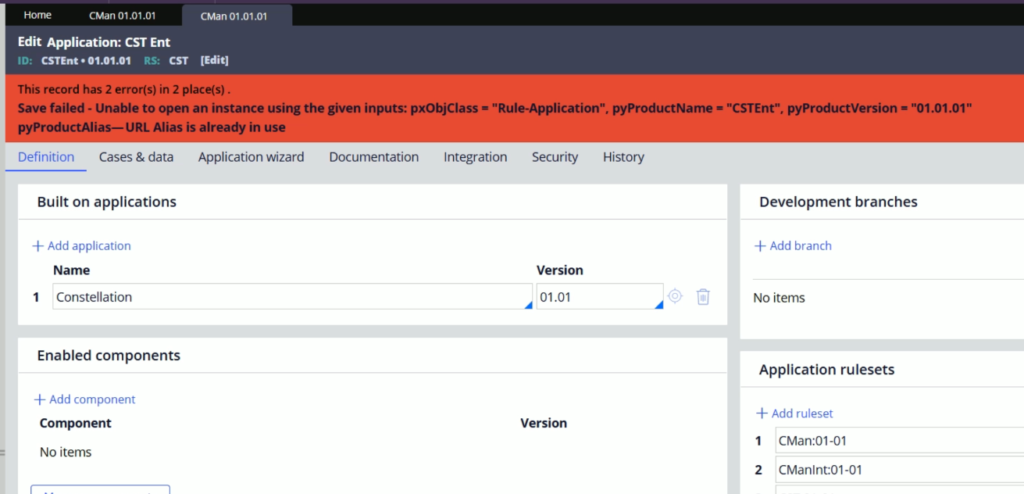Screen dimensions: 1024x494
Task: Click No items text under Enabled components
Action: pos(65,452)
